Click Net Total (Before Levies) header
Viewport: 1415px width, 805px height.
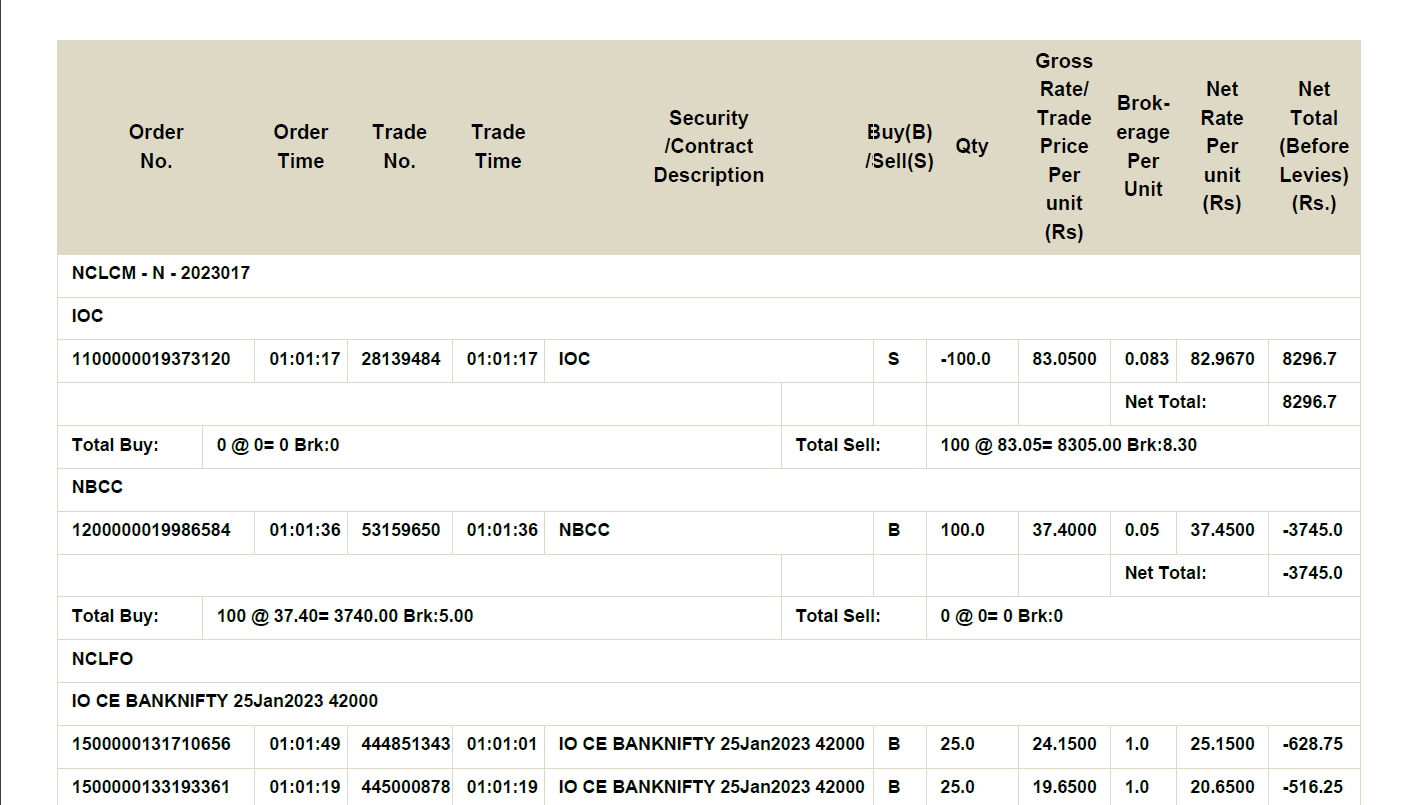click(1314, 147)
